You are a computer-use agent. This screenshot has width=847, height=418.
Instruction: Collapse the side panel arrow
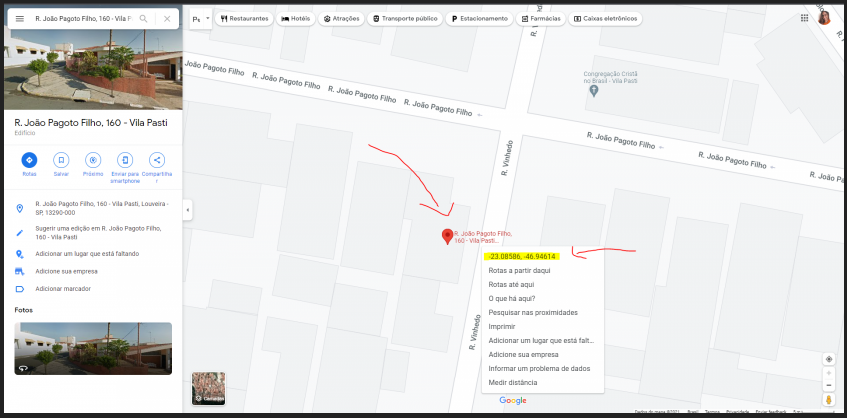point(188,210)
